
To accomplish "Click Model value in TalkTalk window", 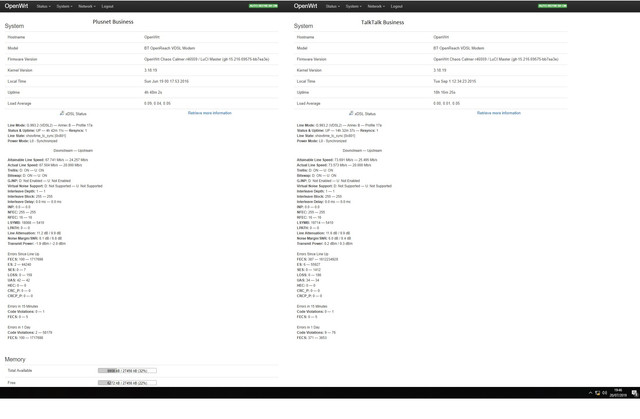I will 458,48.
